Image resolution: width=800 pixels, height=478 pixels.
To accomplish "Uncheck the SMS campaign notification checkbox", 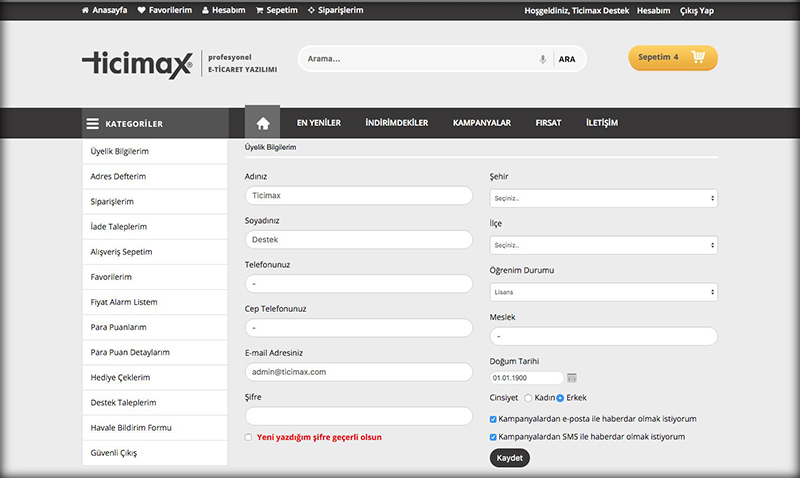I will coord(493,437).
